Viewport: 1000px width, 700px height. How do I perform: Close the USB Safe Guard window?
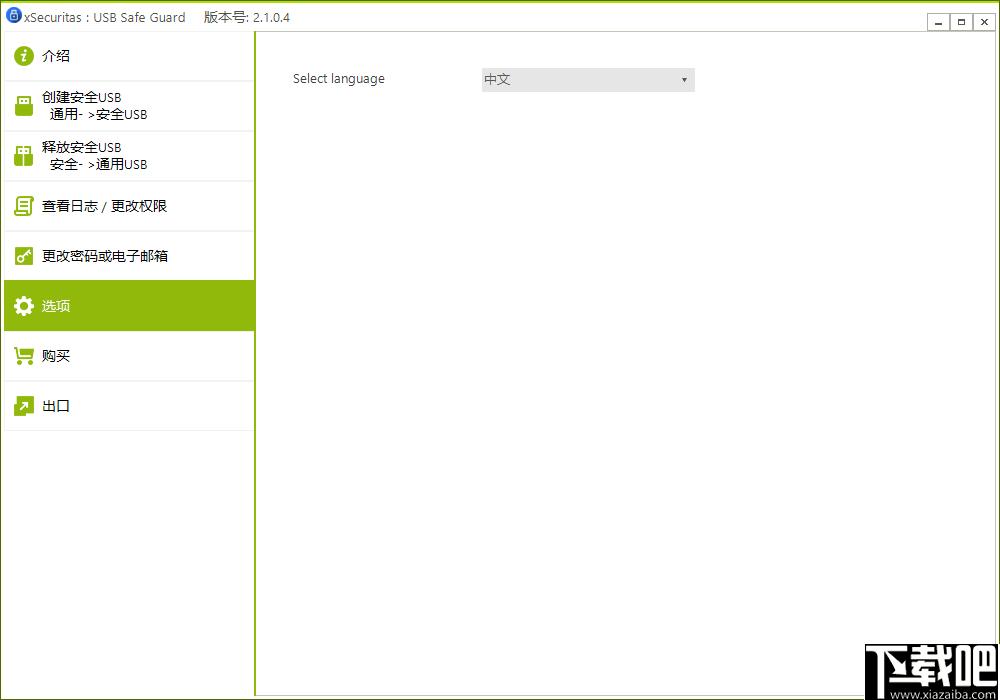click(x=984, y=22)
